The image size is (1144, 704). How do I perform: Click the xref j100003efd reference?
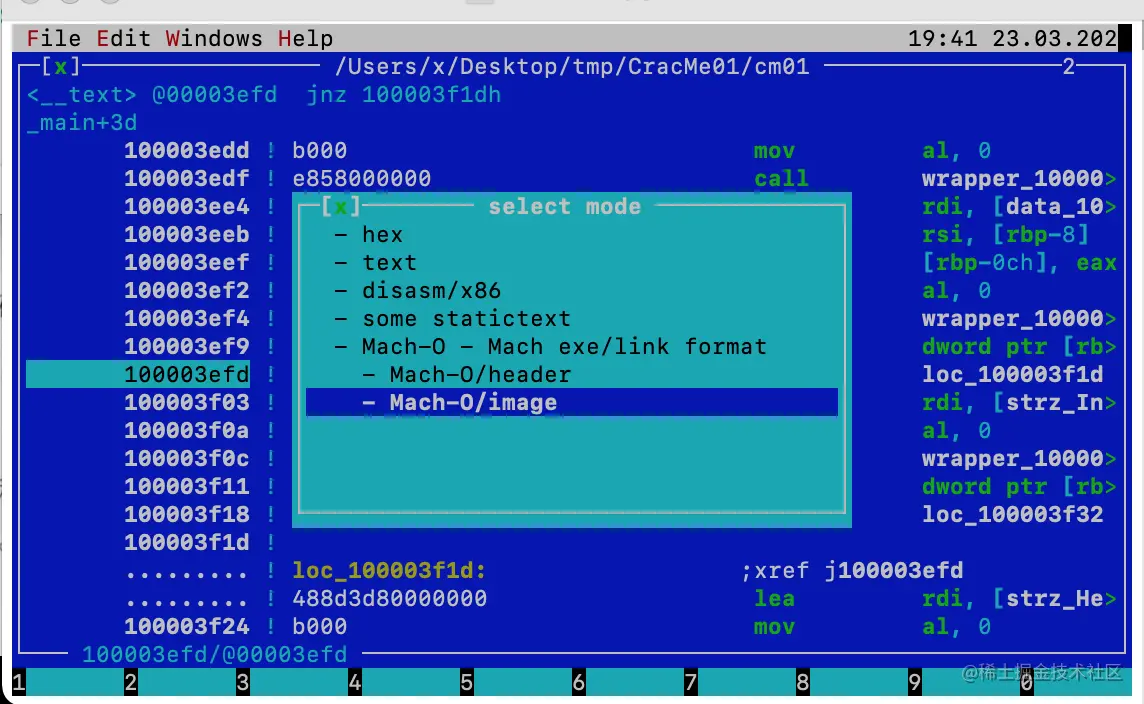coord(852,570)
